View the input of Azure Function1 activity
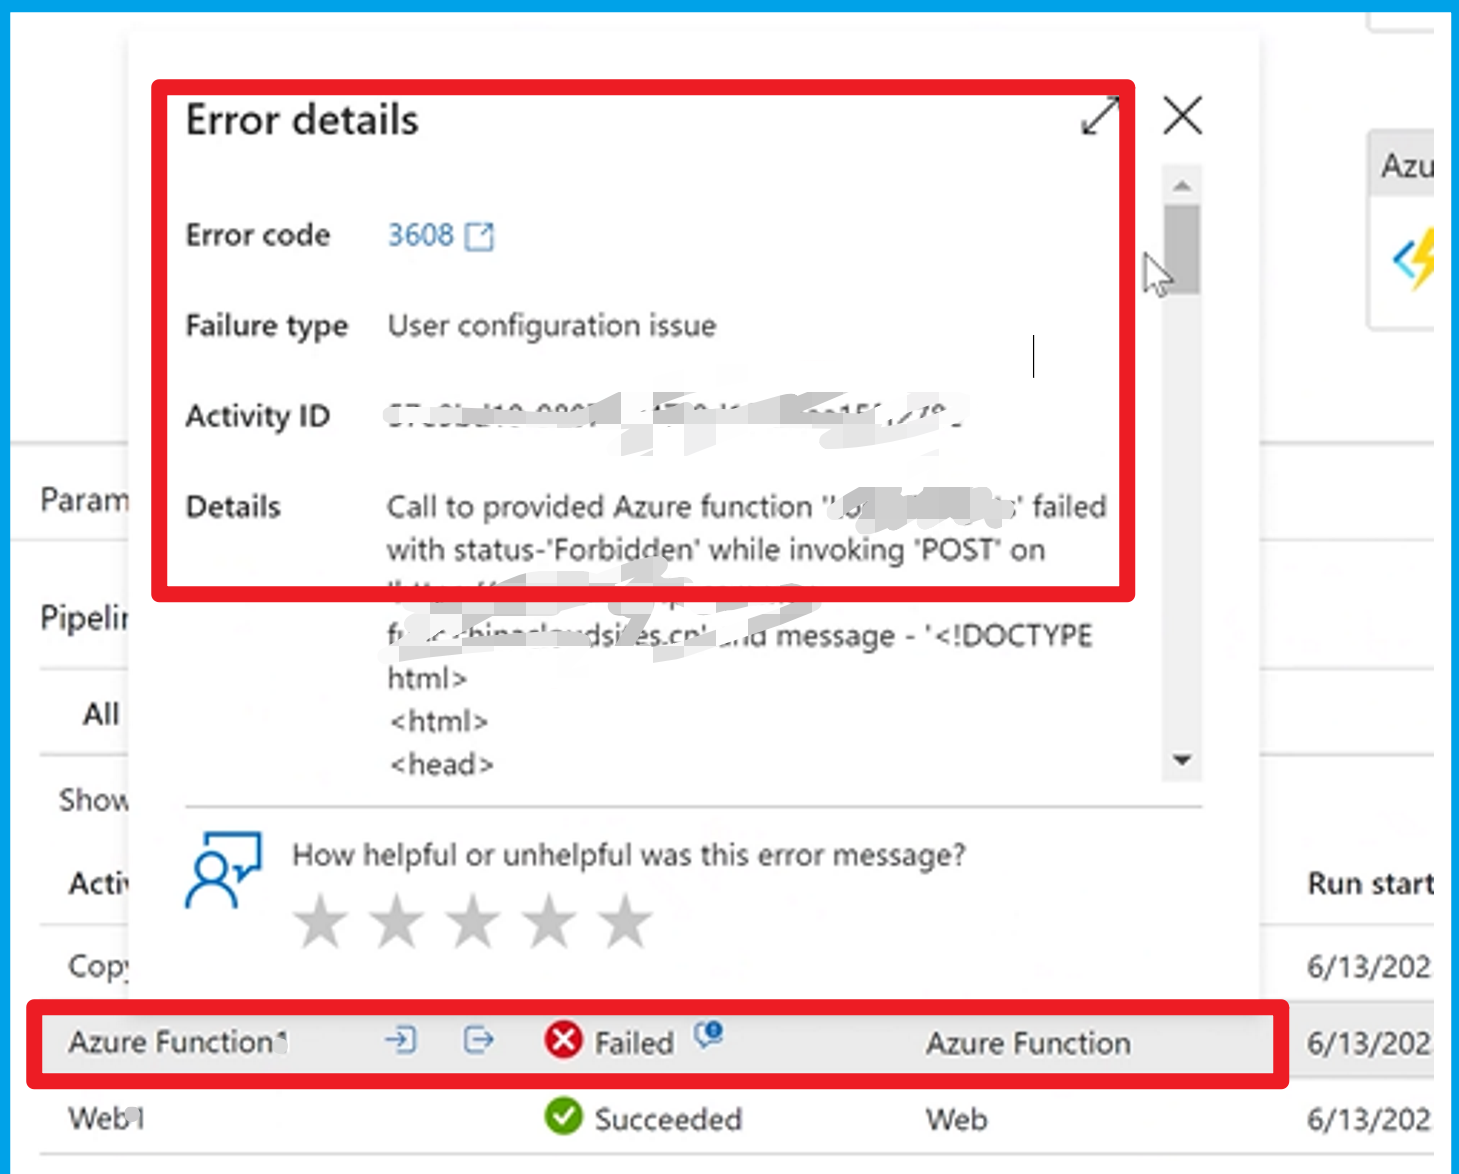1459x1174 pixels. (x=400, y=1041)
